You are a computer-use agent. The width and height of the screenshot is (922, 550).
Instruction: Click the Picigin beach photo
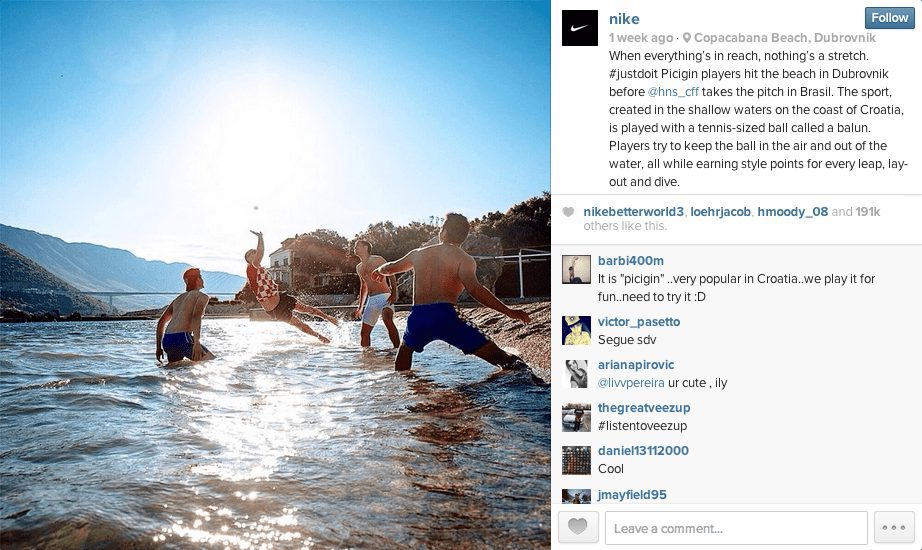pos(275,275)
